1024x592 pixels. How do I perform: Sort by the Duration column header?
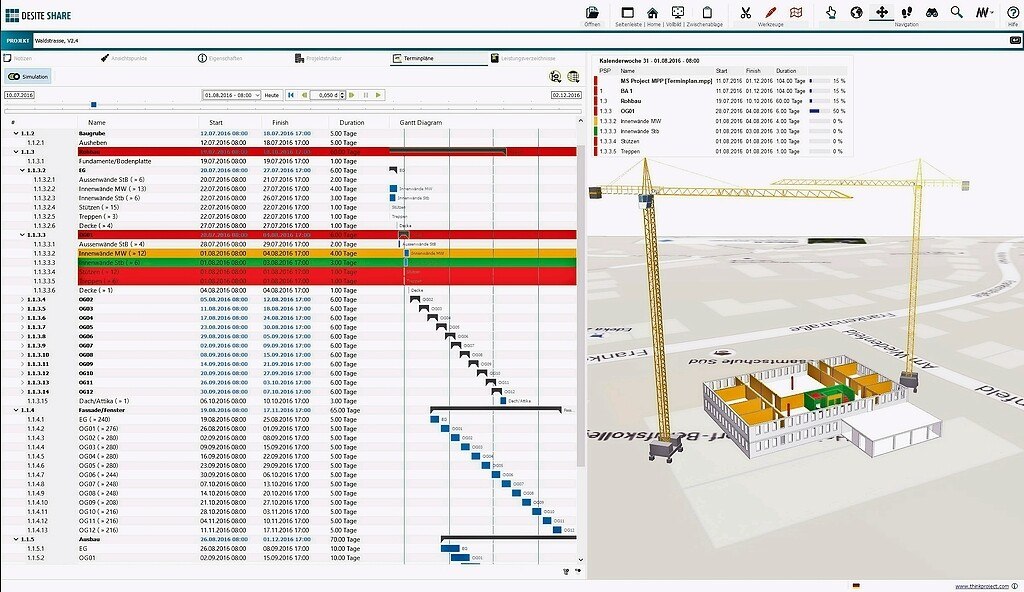357,122
